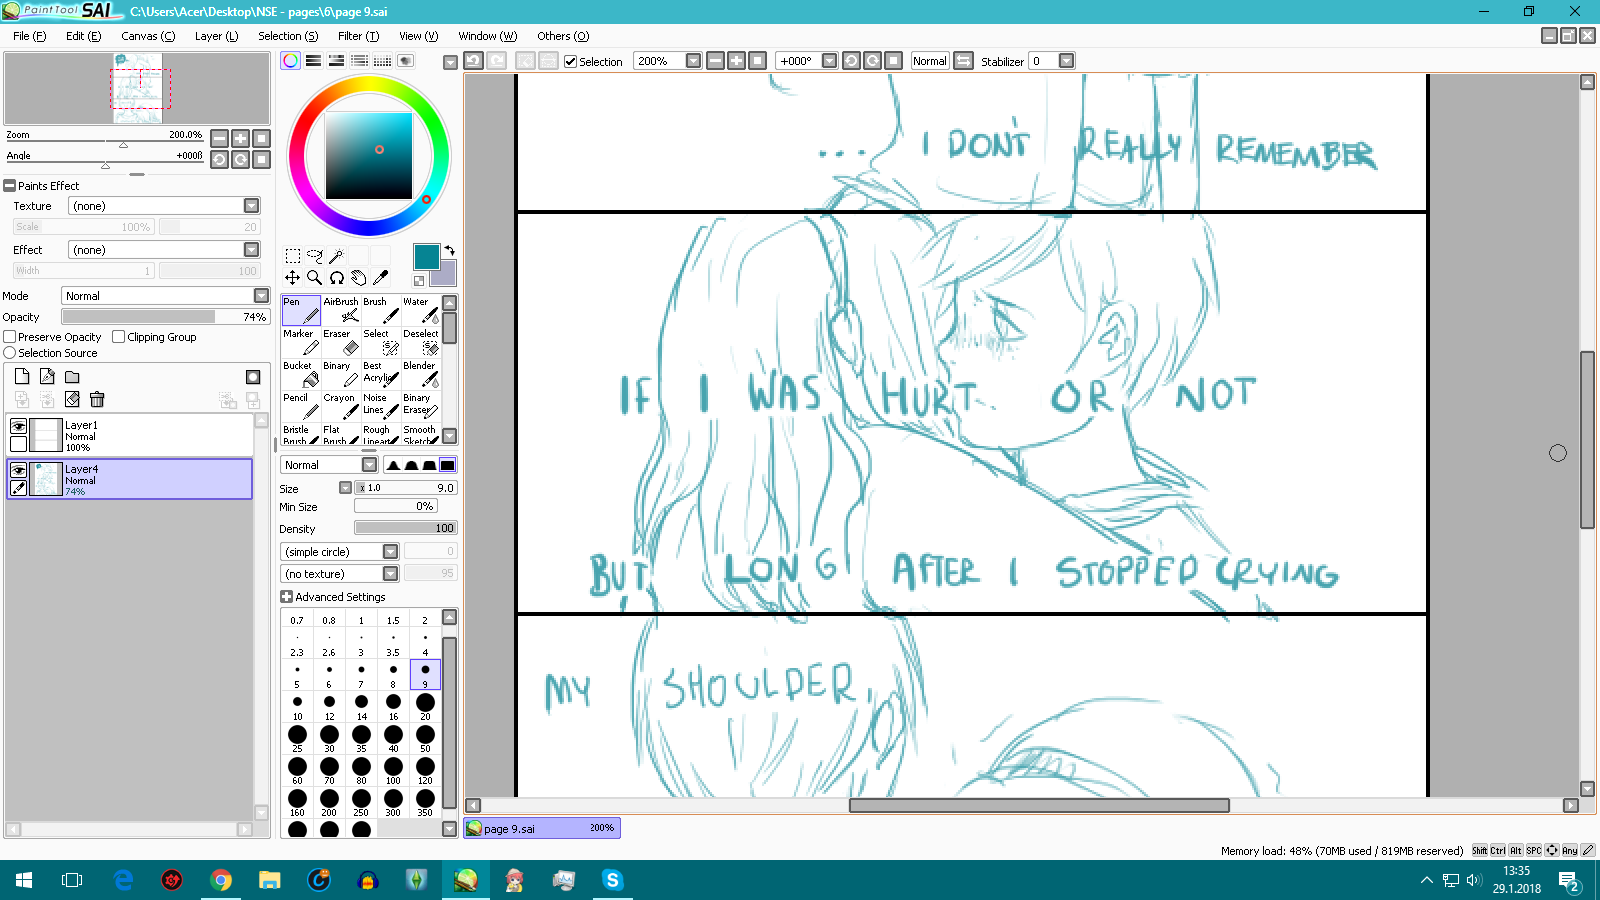Screen dimensions: 1600x900
Task: Delete layer using trash can icon
Action: [x=97, y=400]
